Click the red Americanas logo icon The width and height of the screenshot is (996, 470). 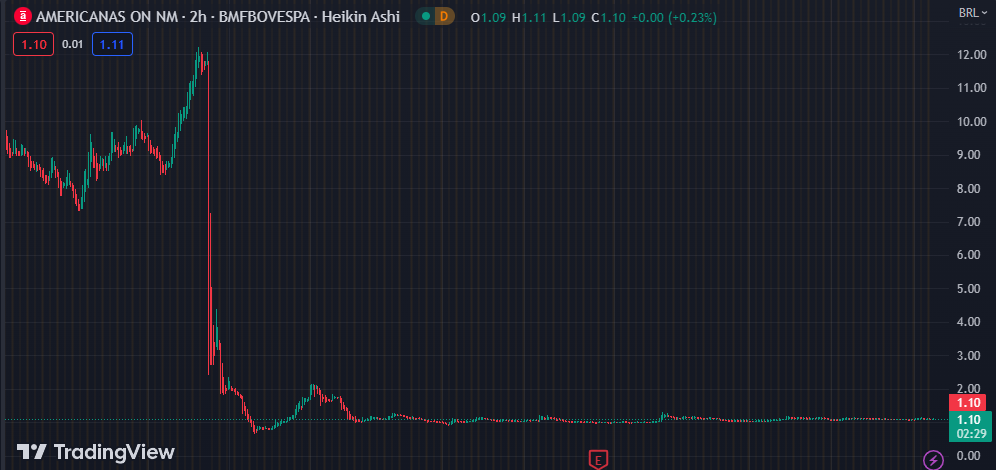tap(23, 17)
